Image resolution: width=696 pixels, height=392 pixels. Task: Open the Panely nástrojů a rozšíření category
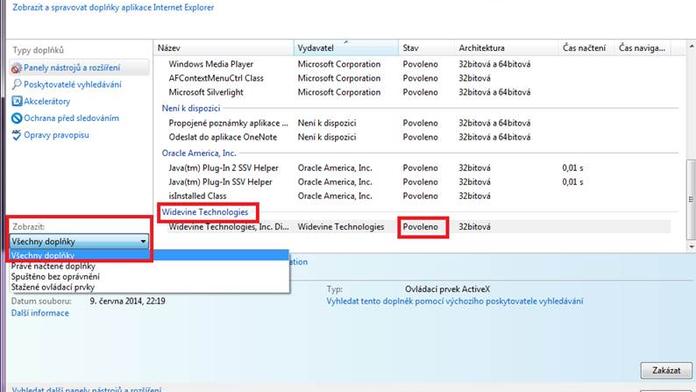click(72, 68)
